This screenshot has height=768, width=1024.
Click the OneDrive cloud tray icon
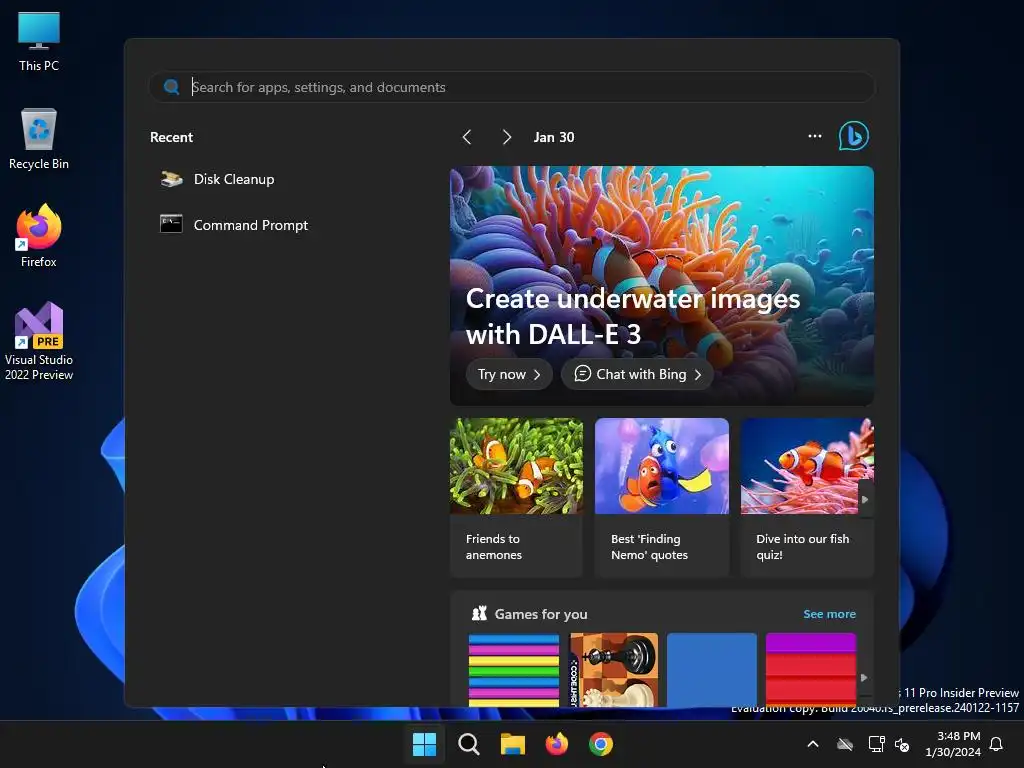(845, 744)
